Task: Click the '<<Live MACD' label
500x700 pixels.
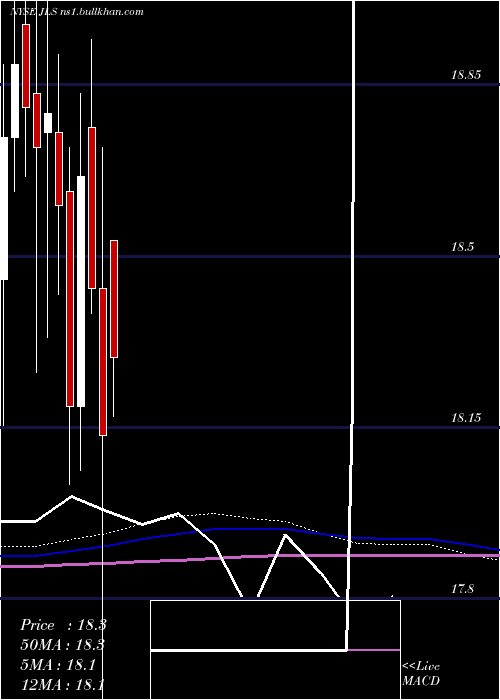Action: (421, 674)
